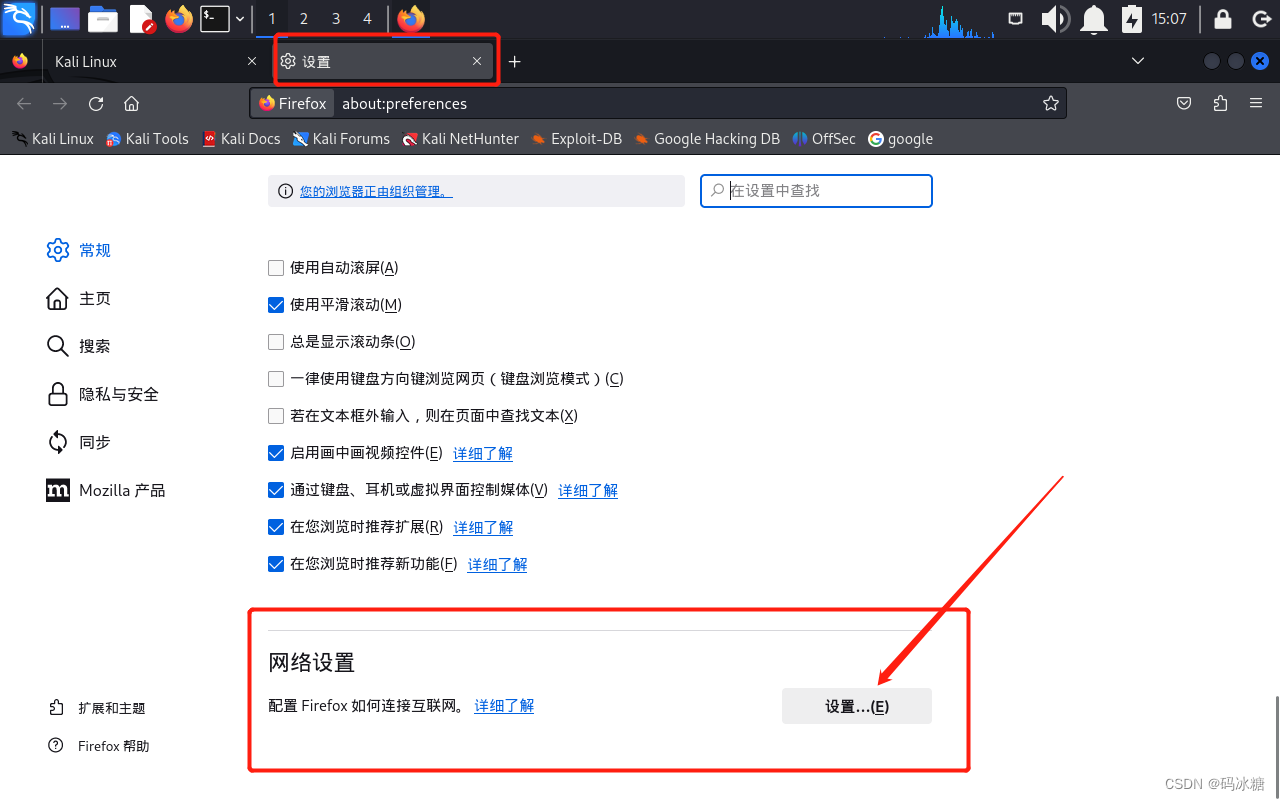Open the Kali NetHunter bookmark

tap(461, 139)
